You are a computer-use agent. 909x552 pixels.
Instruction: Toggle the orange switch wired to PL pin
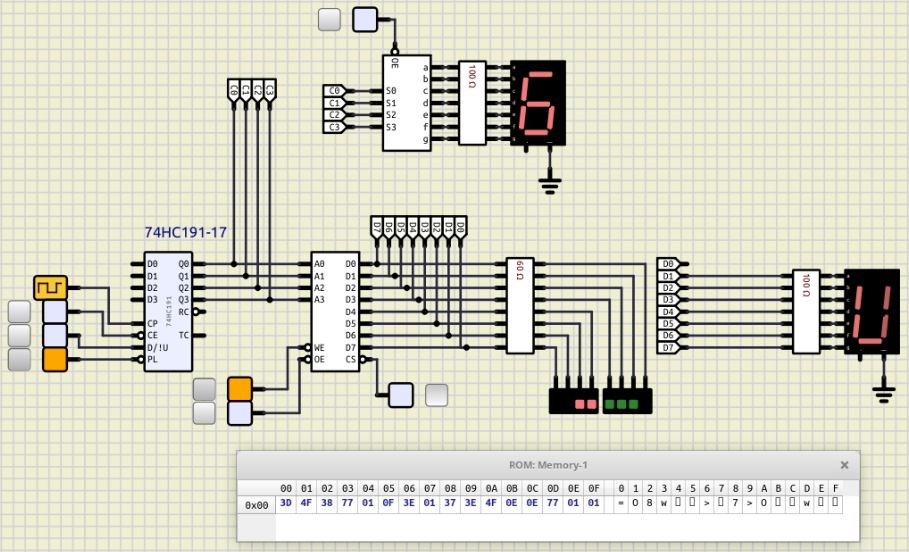click(x=55, y=359)
